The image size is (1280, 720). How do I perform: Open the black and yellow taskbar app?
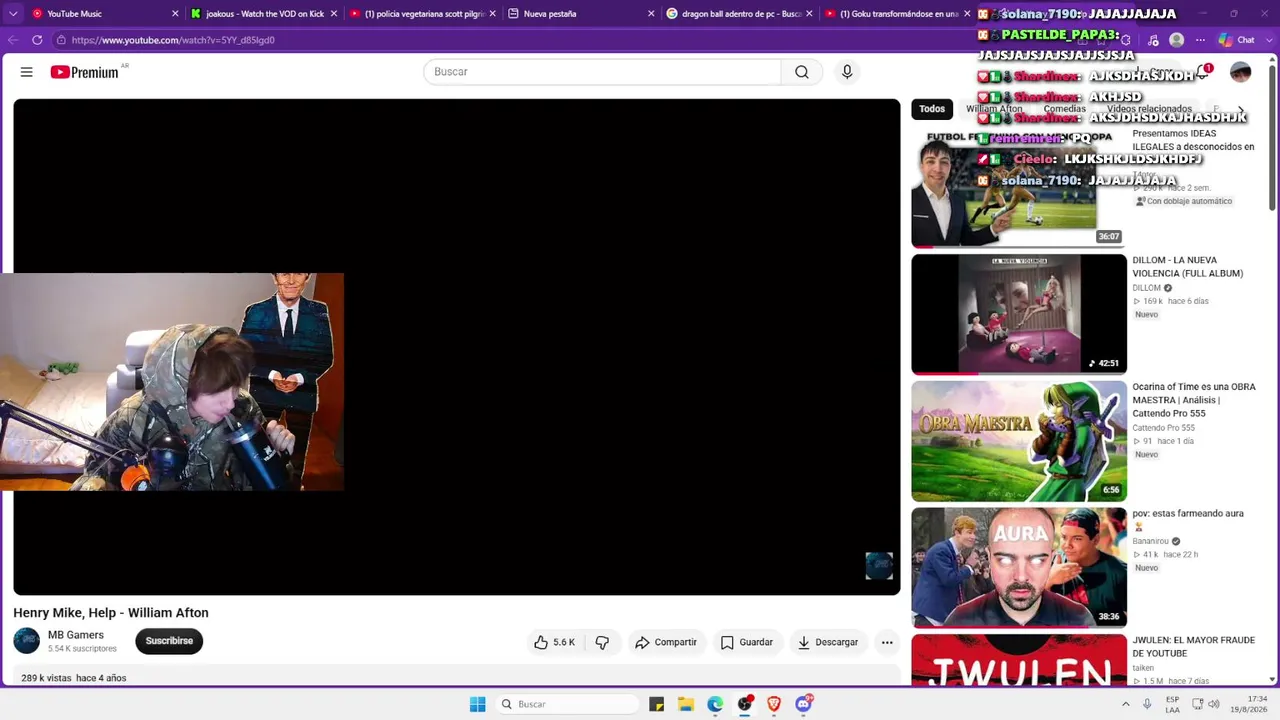coord(656,704)
